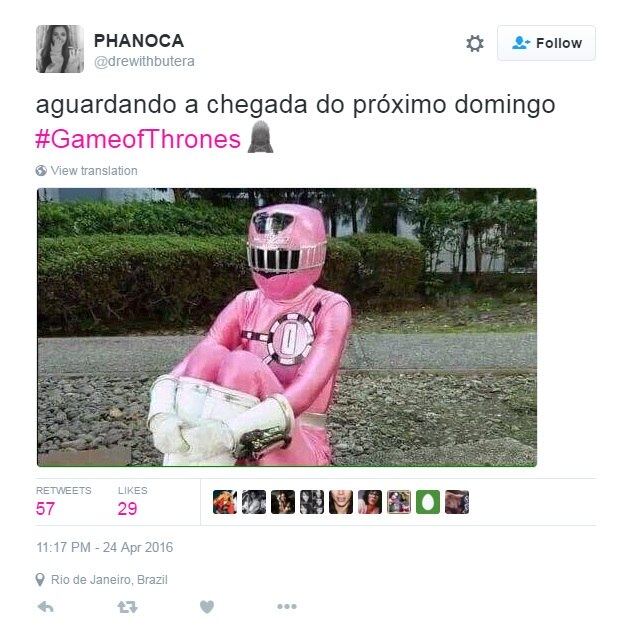Open the @drewithbutera handle

tap(144, 61)
